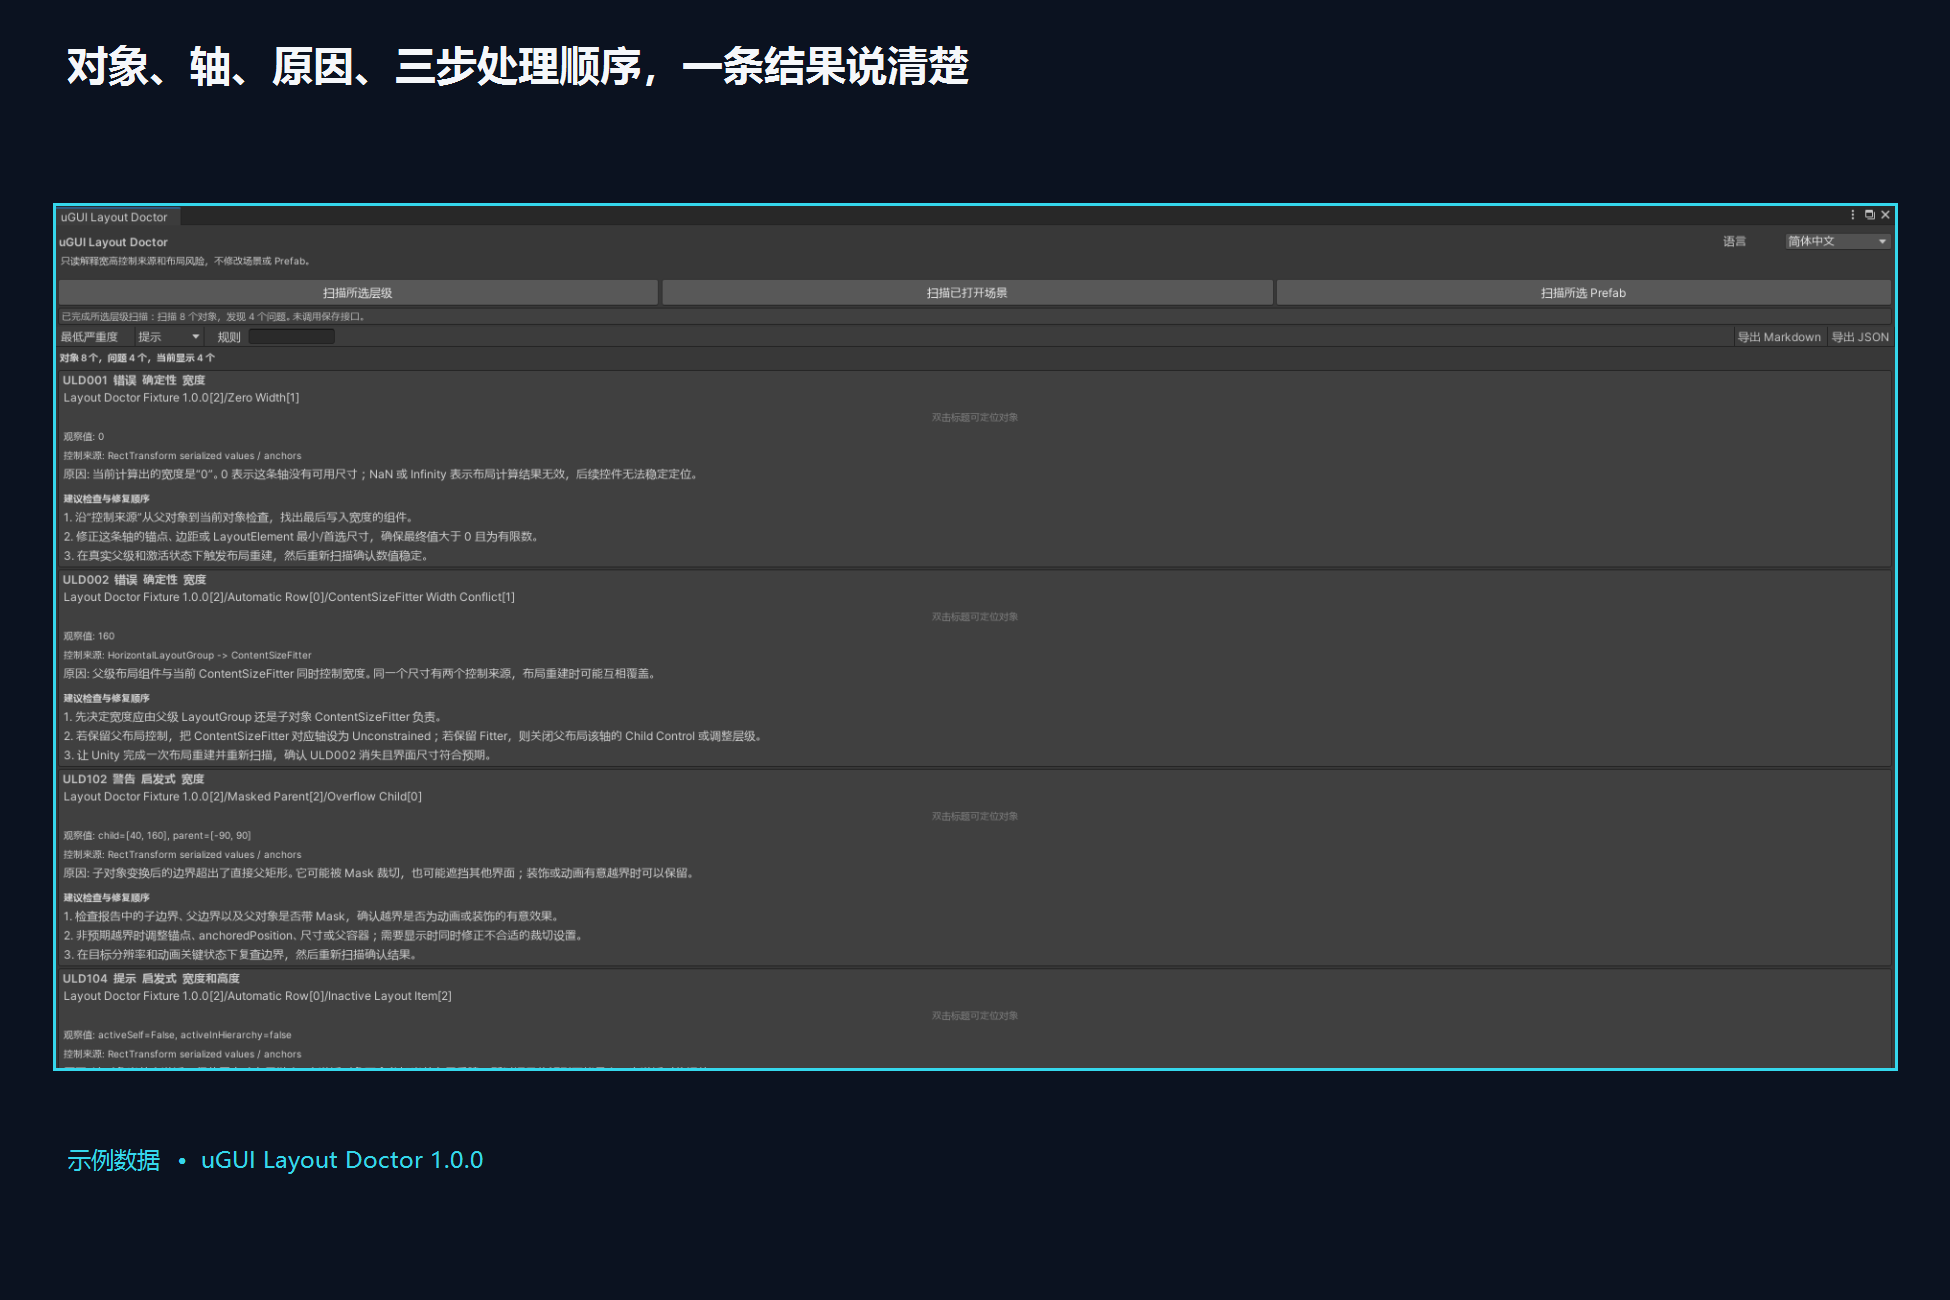Open the window options kebab menu
The image size is (1950, 1300).
click(x=1852, y=215)
